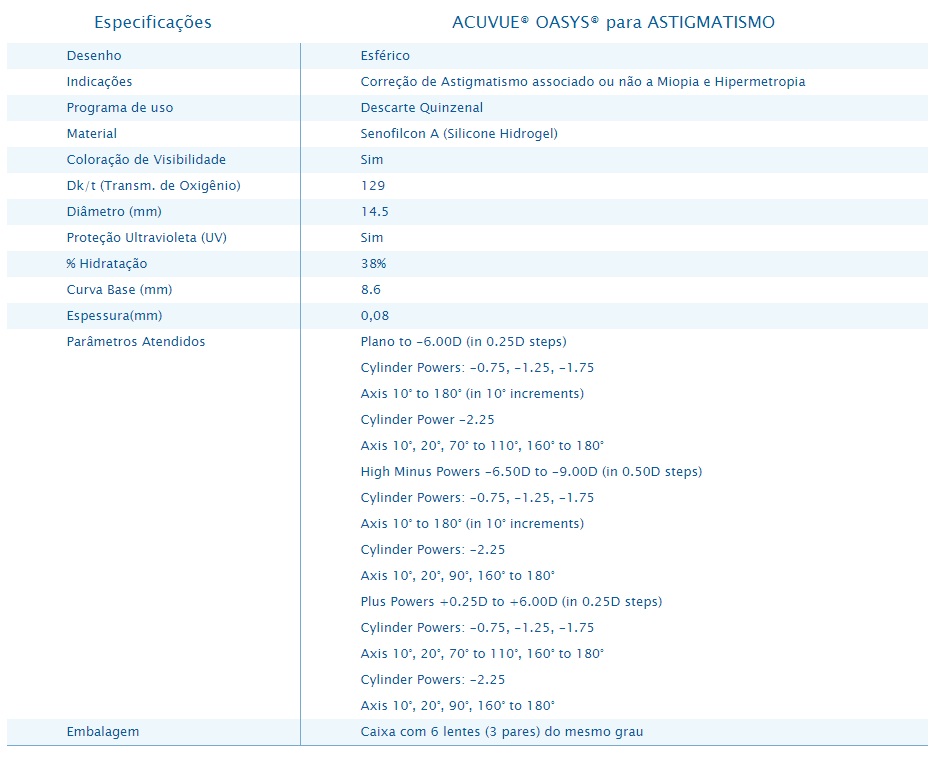Click the '129' oxygen transmission value
934x761 pixels.
[x=373, y=186]
